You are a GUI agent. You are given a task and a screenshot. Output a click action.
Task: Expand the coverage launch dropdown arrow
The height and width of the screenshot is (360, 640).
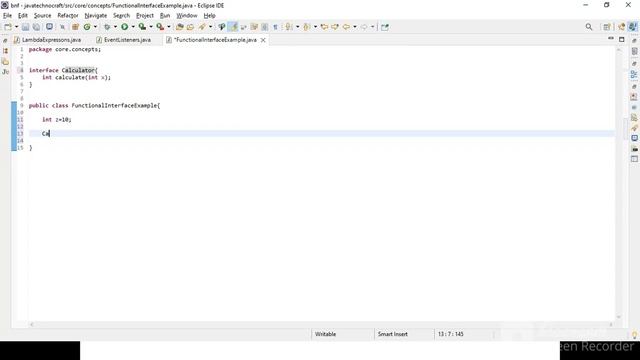coord(96,27)
